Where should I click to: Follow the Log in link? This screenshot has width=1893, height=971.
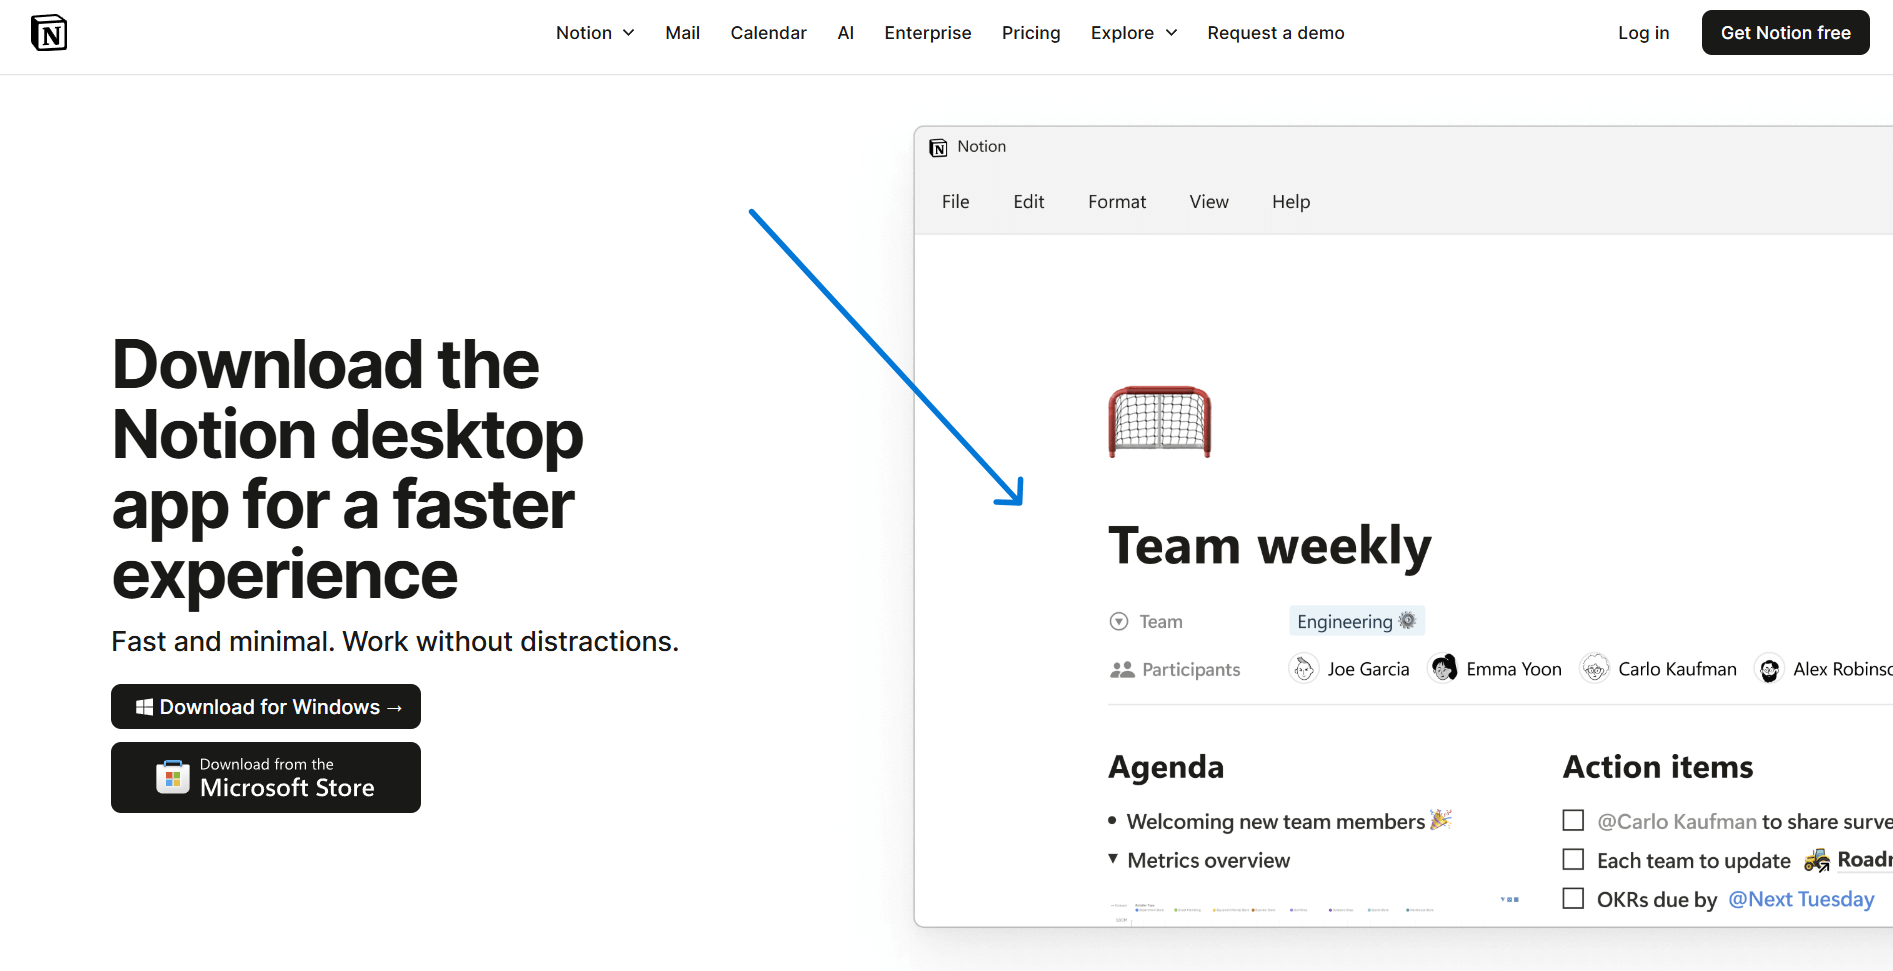pyautogui.click(x=1643, y=33)
